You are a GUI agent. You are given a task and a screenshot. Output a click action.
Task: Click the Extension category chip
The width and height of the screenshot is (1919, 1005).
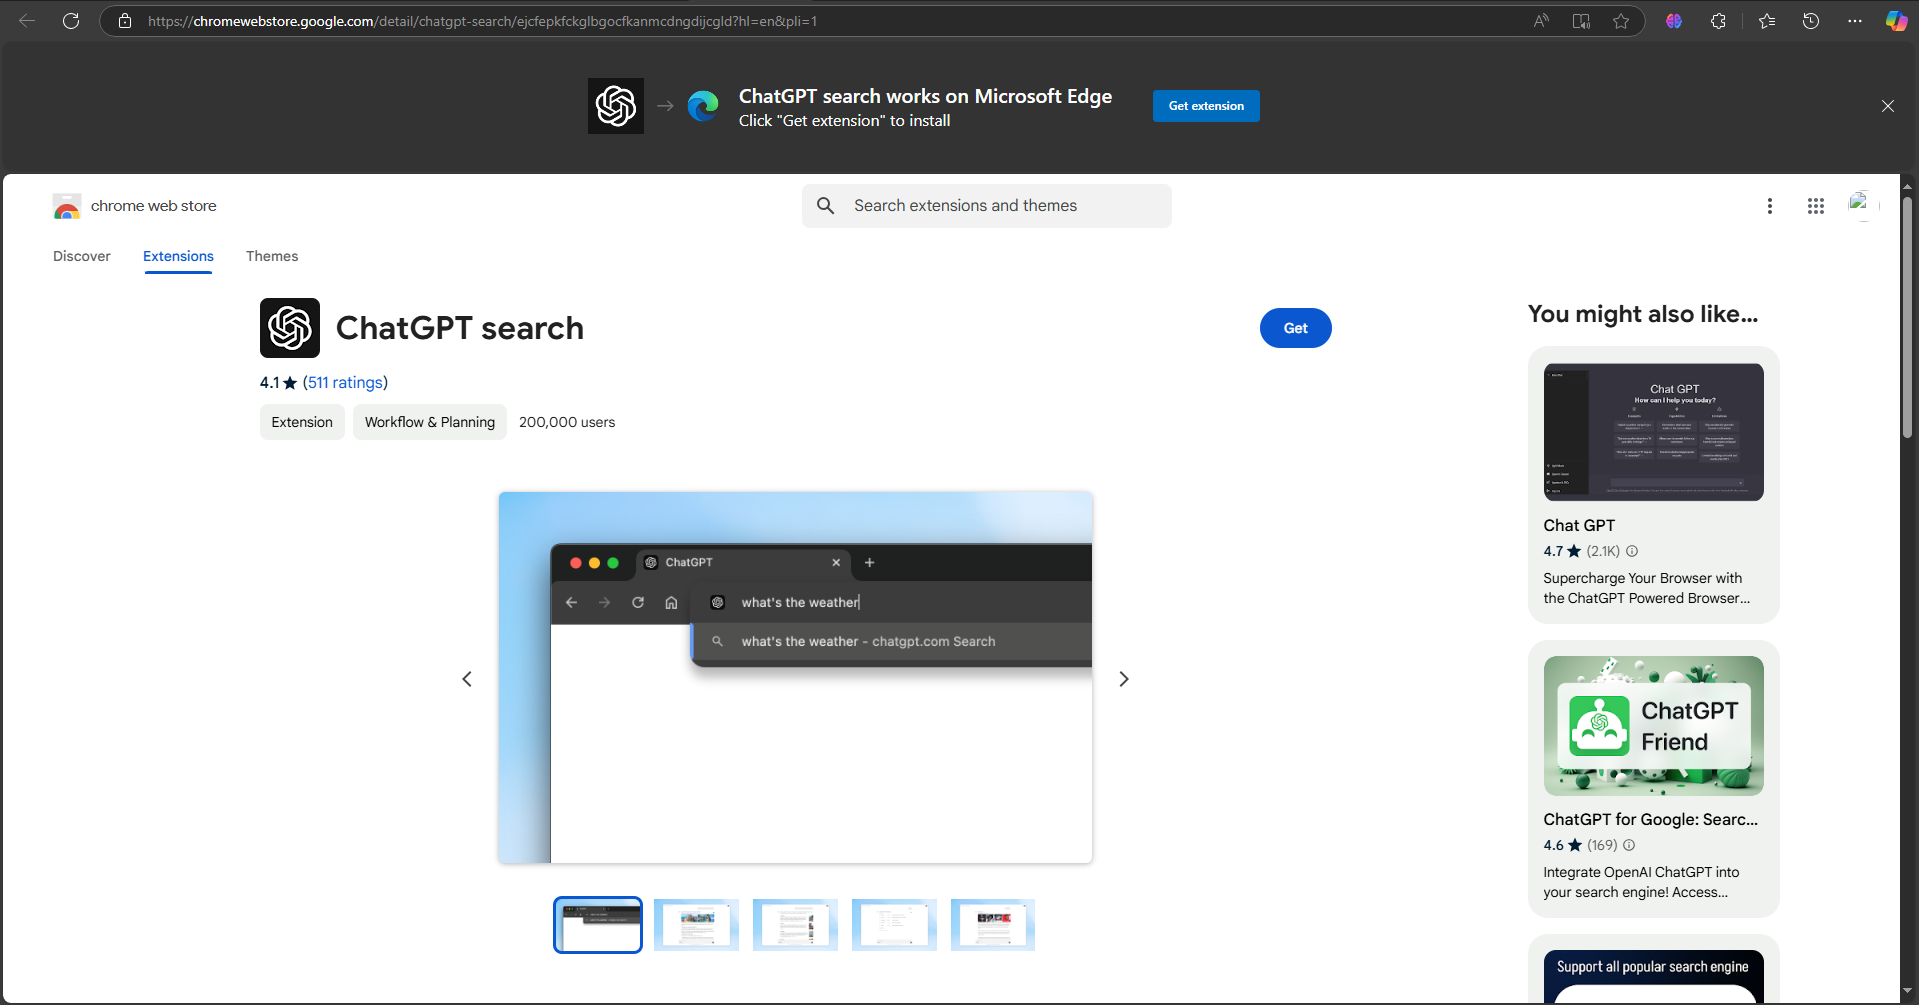pos(302,422)
